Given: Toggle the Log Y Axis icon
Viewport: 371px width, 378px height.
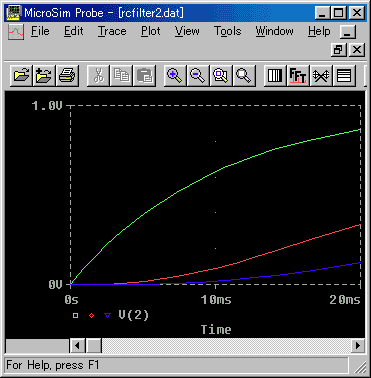Looking at the screenshot, I should pyautogui.click(x=344, y=75).
